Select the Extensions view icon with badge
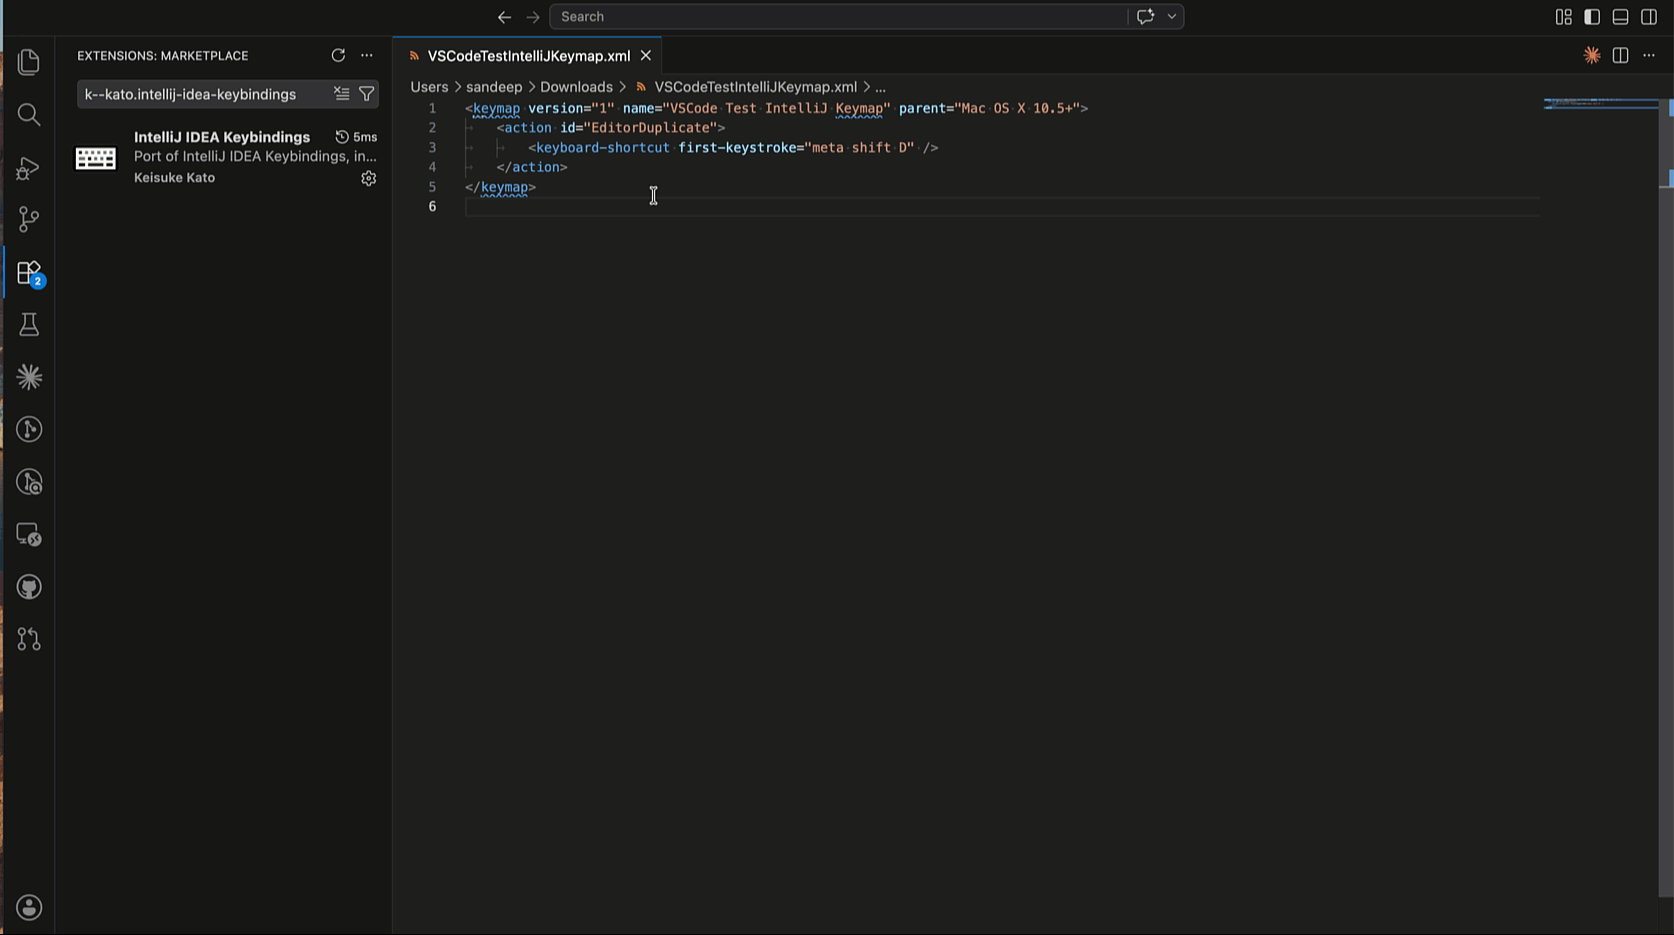The image size is (1674, 935). 29,272
